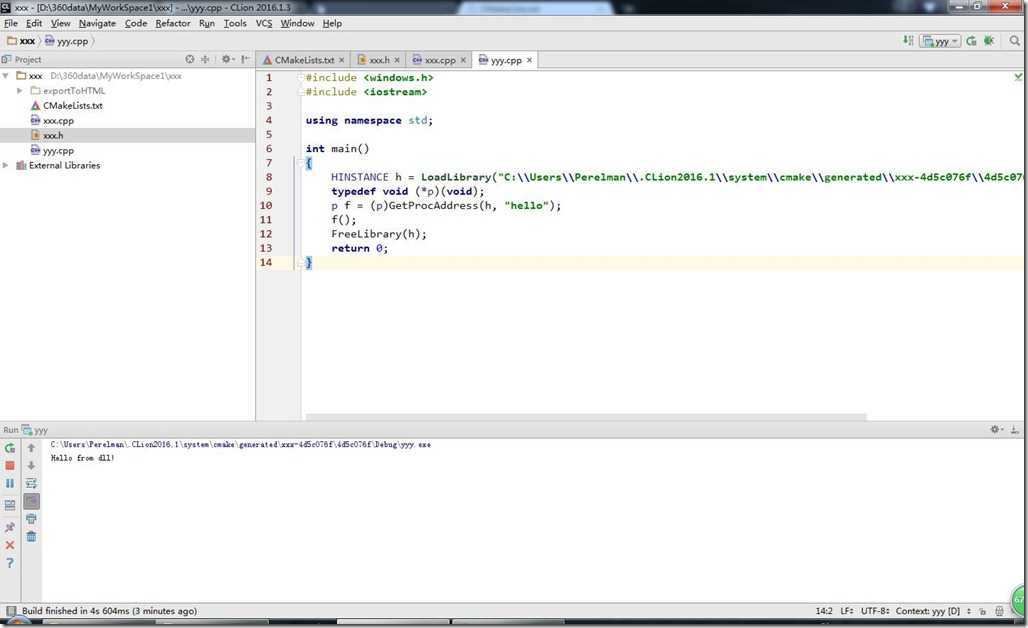Screen dimensions: 1028x628
Task: Click xxx breadcrumb in navigation bar
Action: 22,41
